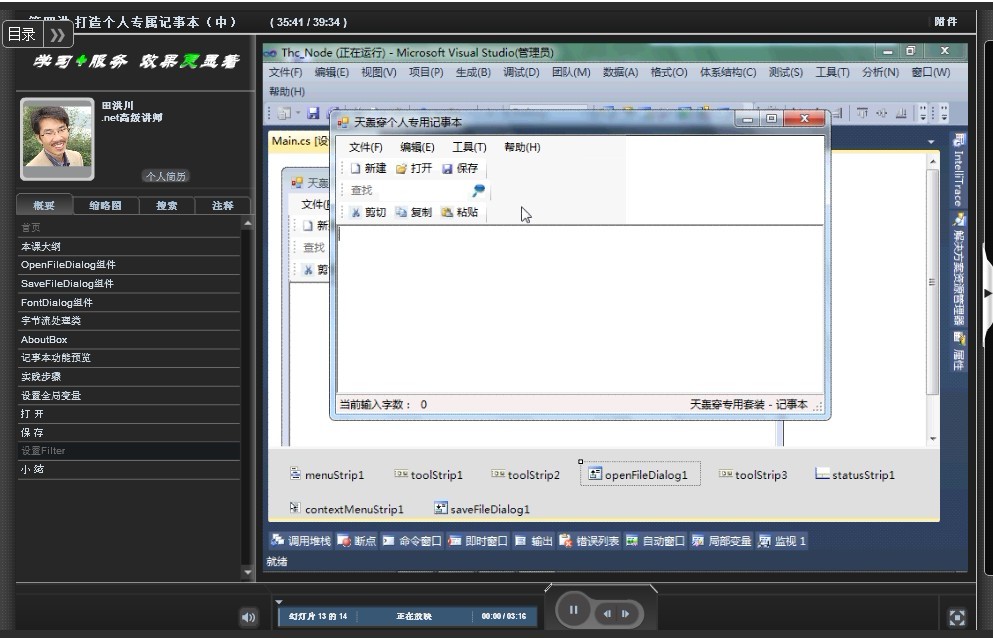Image resolution: width=993 pixels, height=639 pixels.
Task: Open the 文件(F) menu in notepad window
Action: click(x=365, y=147)
